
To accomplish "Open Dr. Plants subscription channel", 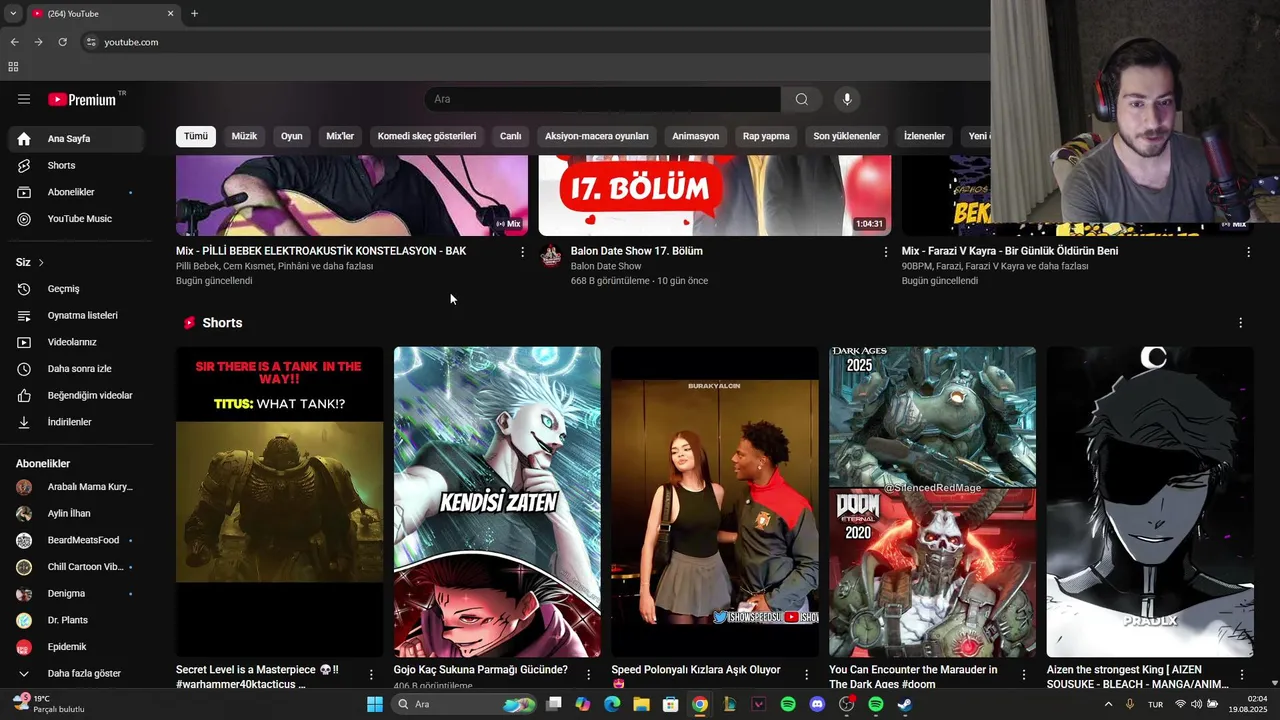I will (77, 620).
